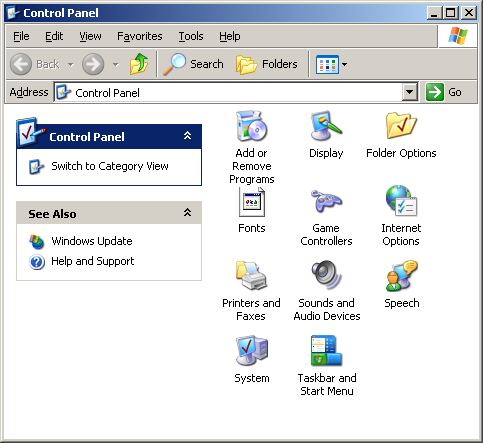Screen dimensions: 483x443
Task: Open Add or Remove Programs icon
Action: pyautogui.click(x=252, y=127)
